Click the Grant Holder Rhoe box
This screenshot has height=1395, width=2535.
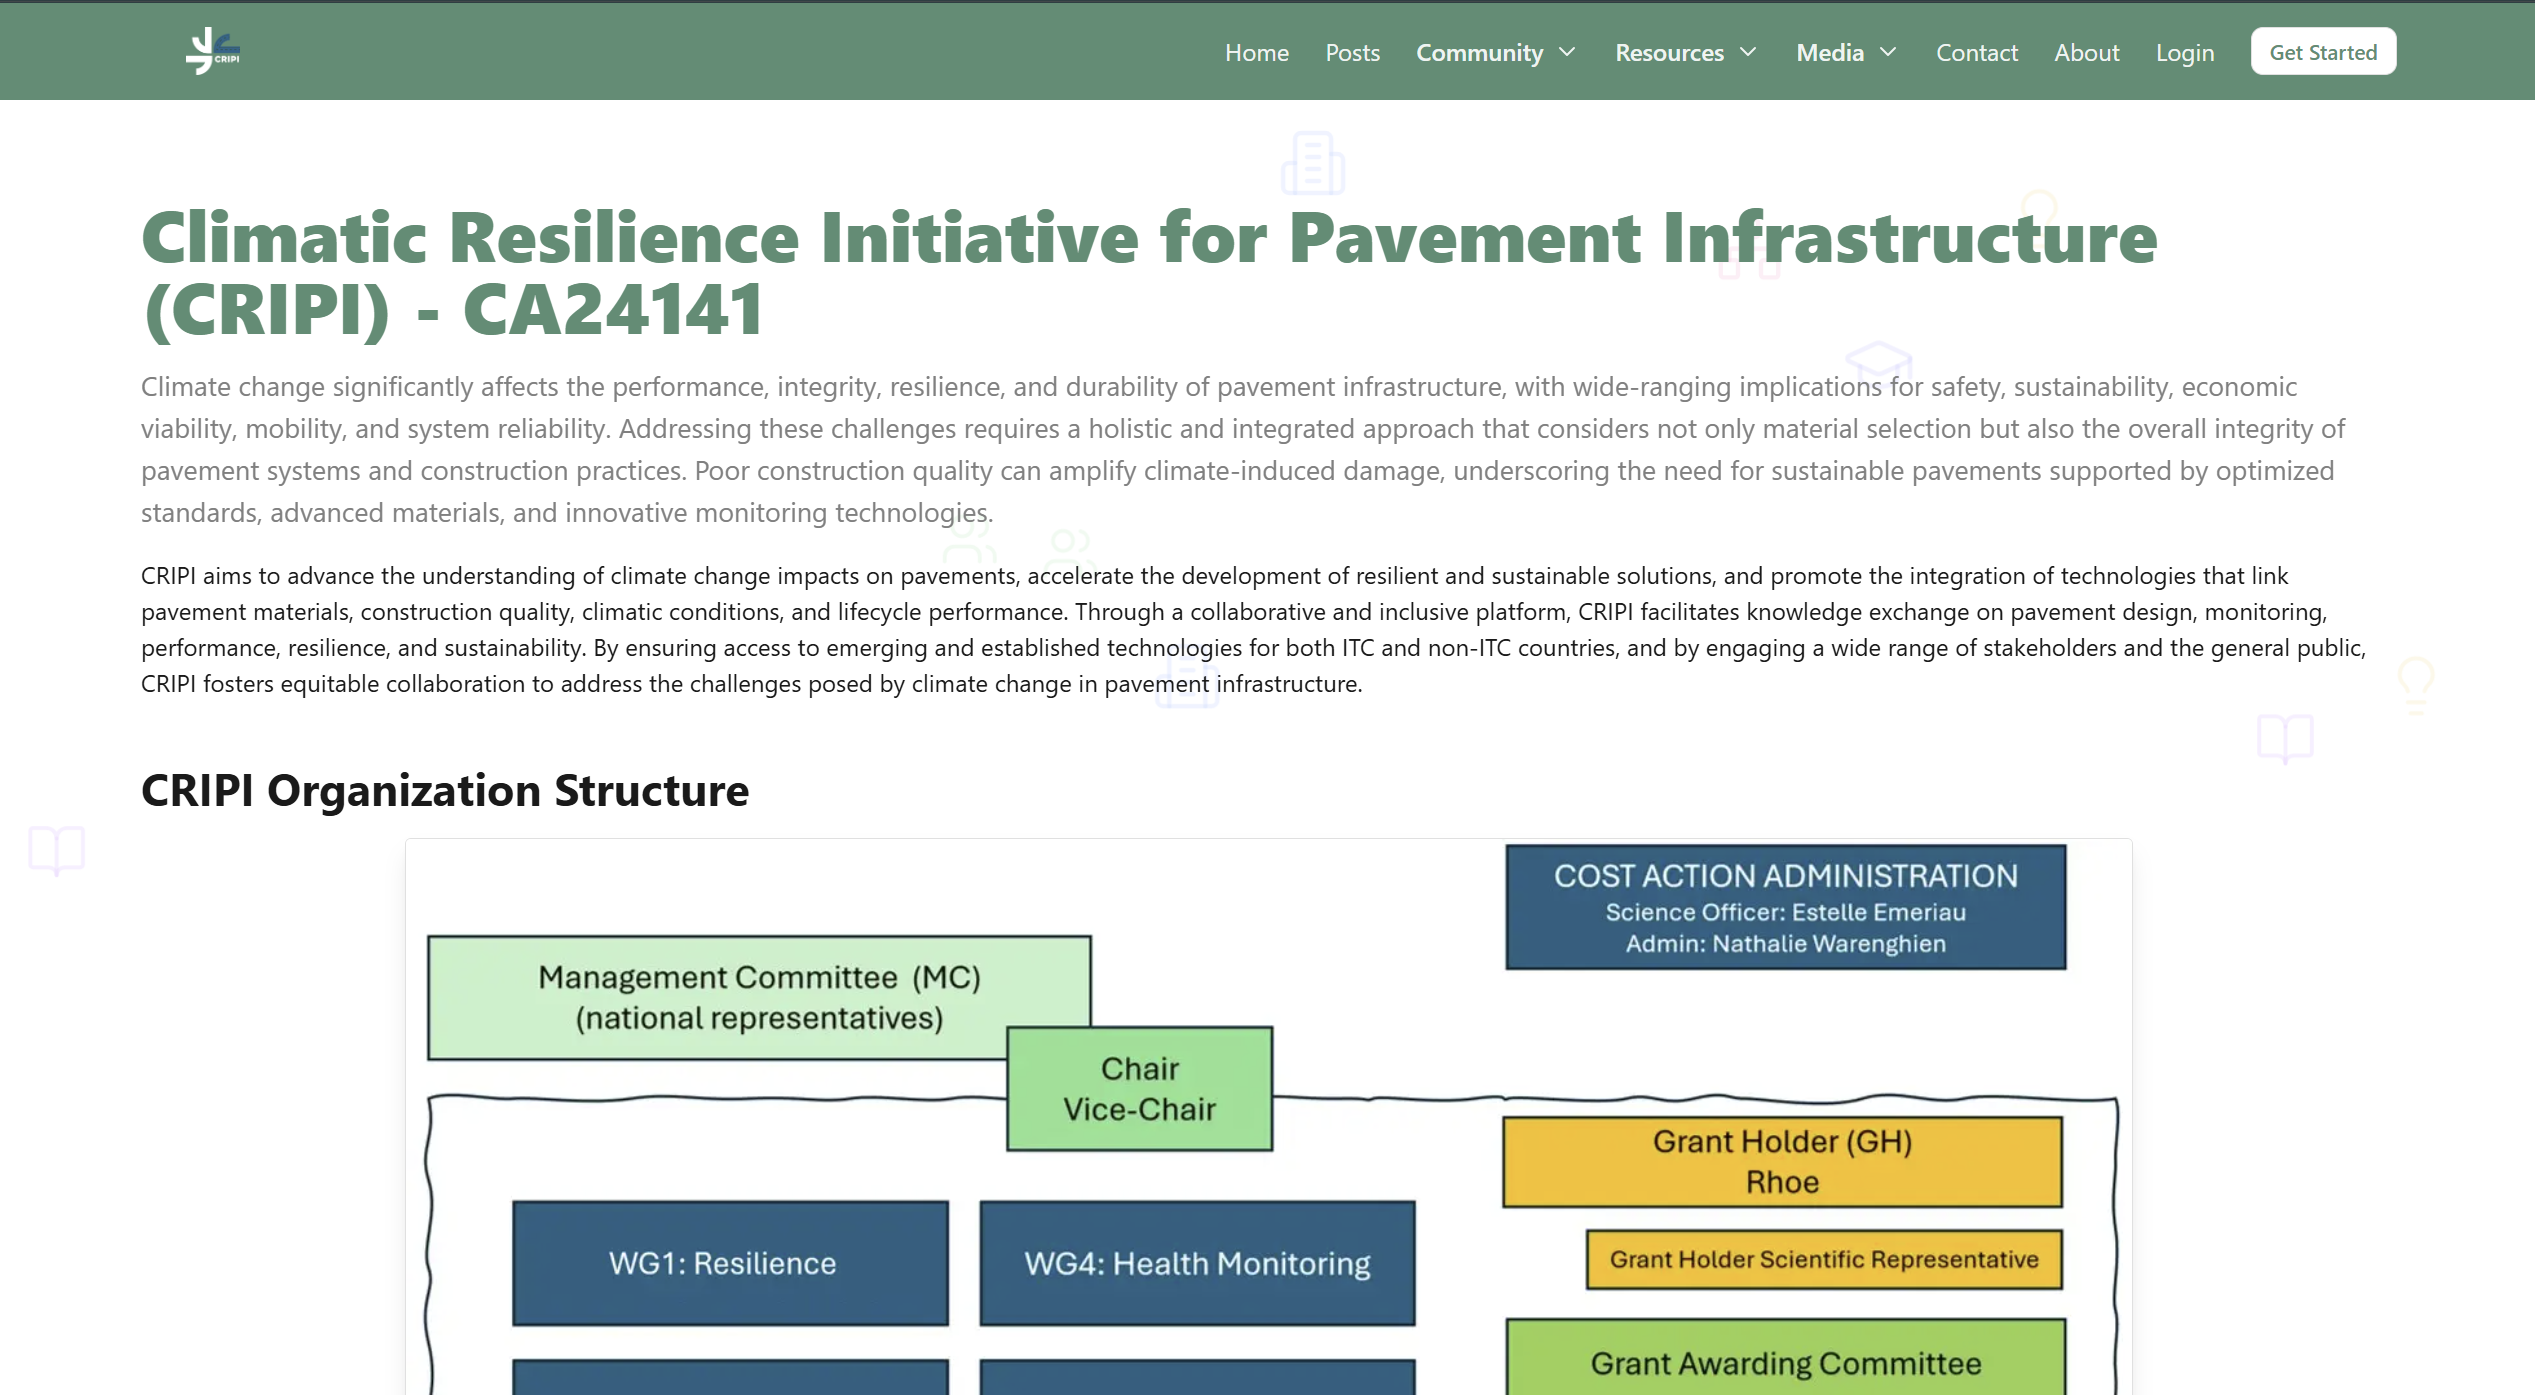(1782, 1161)
